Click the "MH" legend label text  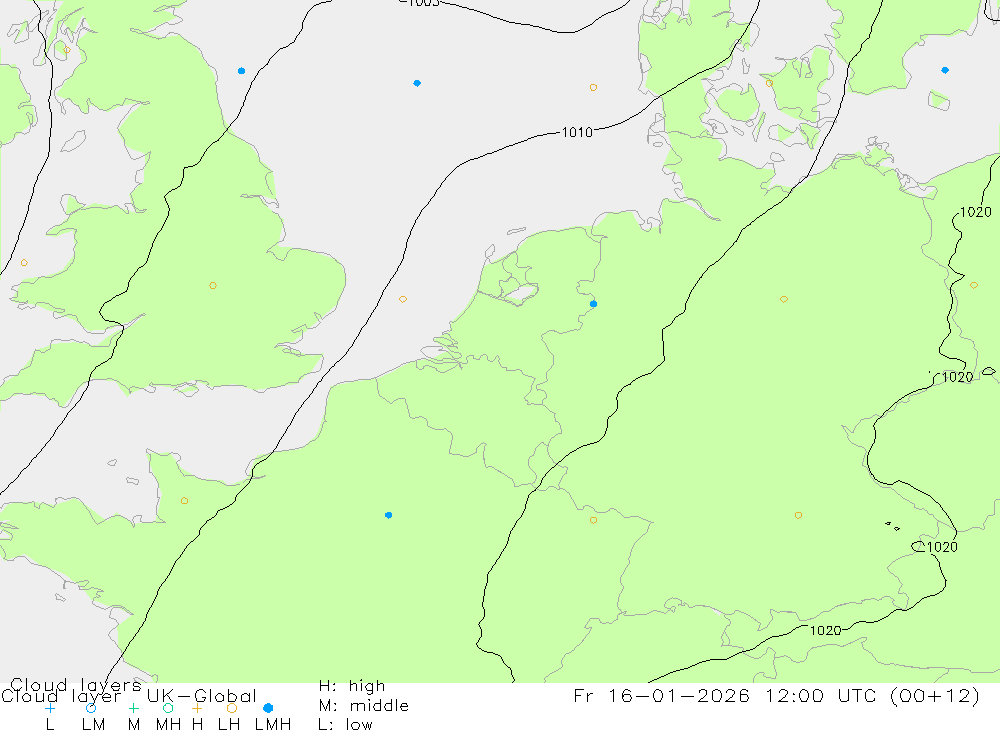pyautogui.click(x=168, y=725)
